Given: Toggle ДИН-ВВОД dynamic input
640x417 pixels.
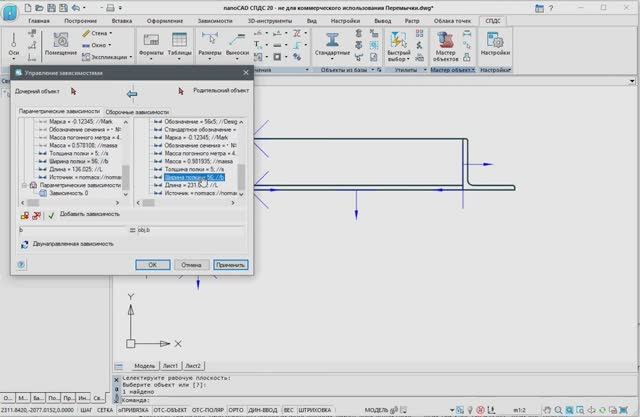Looking at the screenshot, I should pos(263,410).
